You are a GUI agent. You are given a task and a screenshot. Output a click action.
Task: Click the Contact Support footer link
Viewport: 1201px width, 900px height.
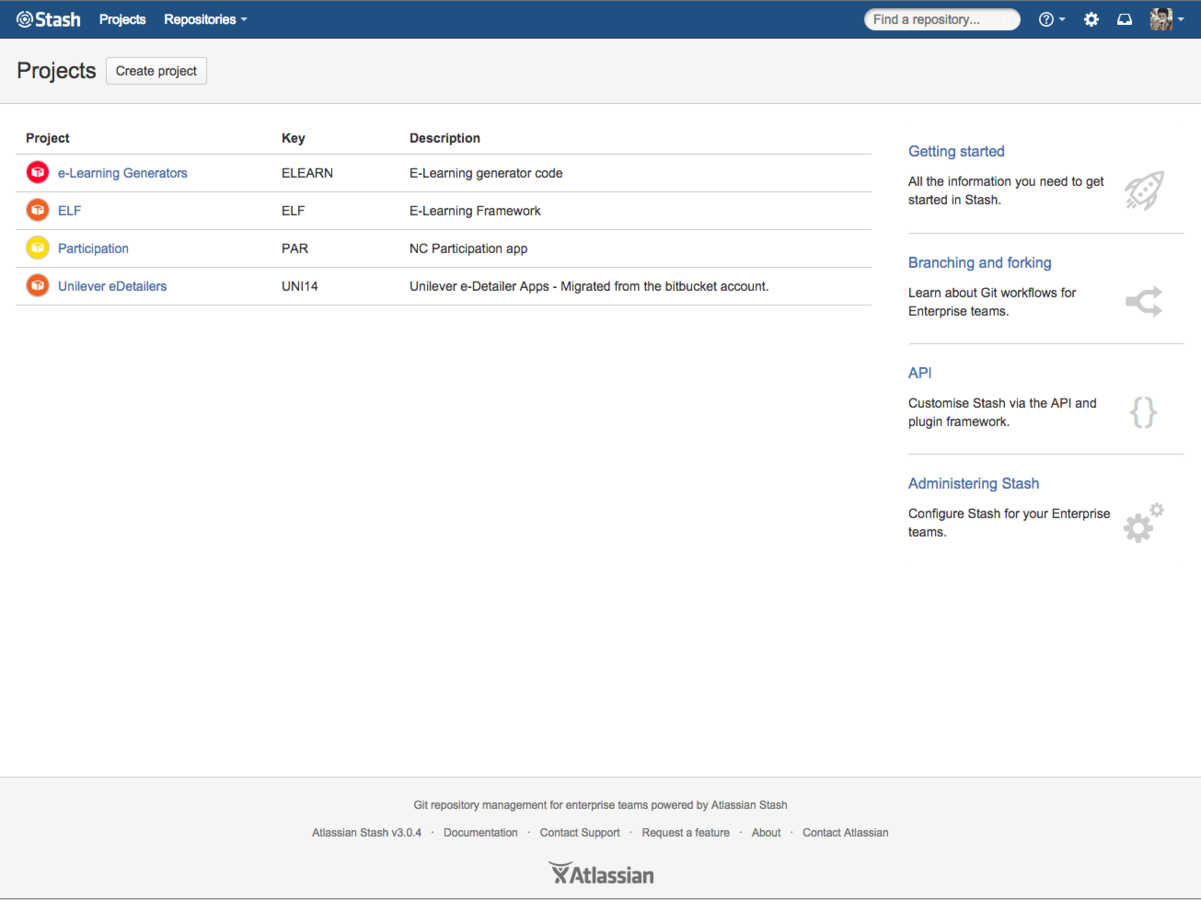[x=580, y=832]
